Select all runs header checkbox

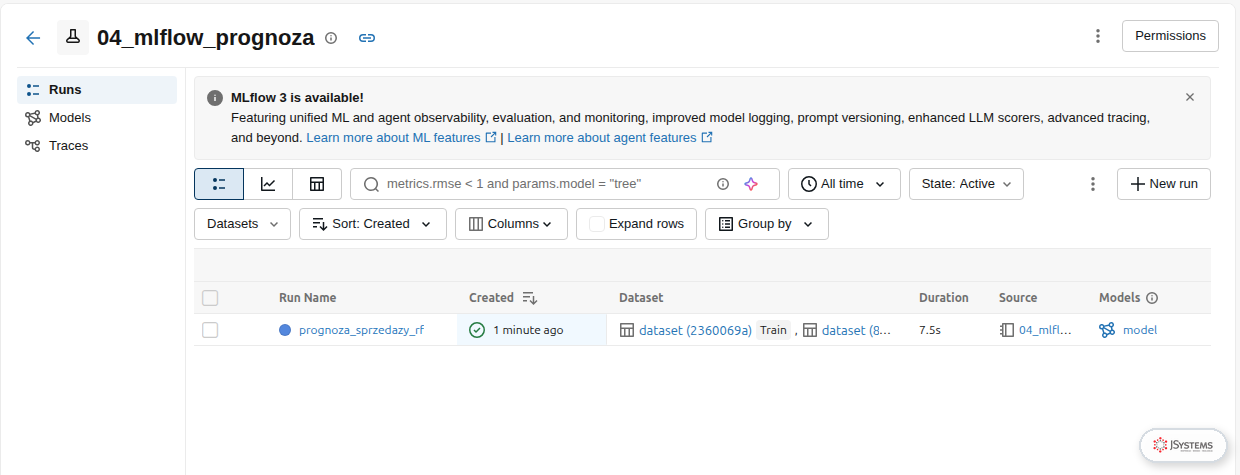[210, 298]
